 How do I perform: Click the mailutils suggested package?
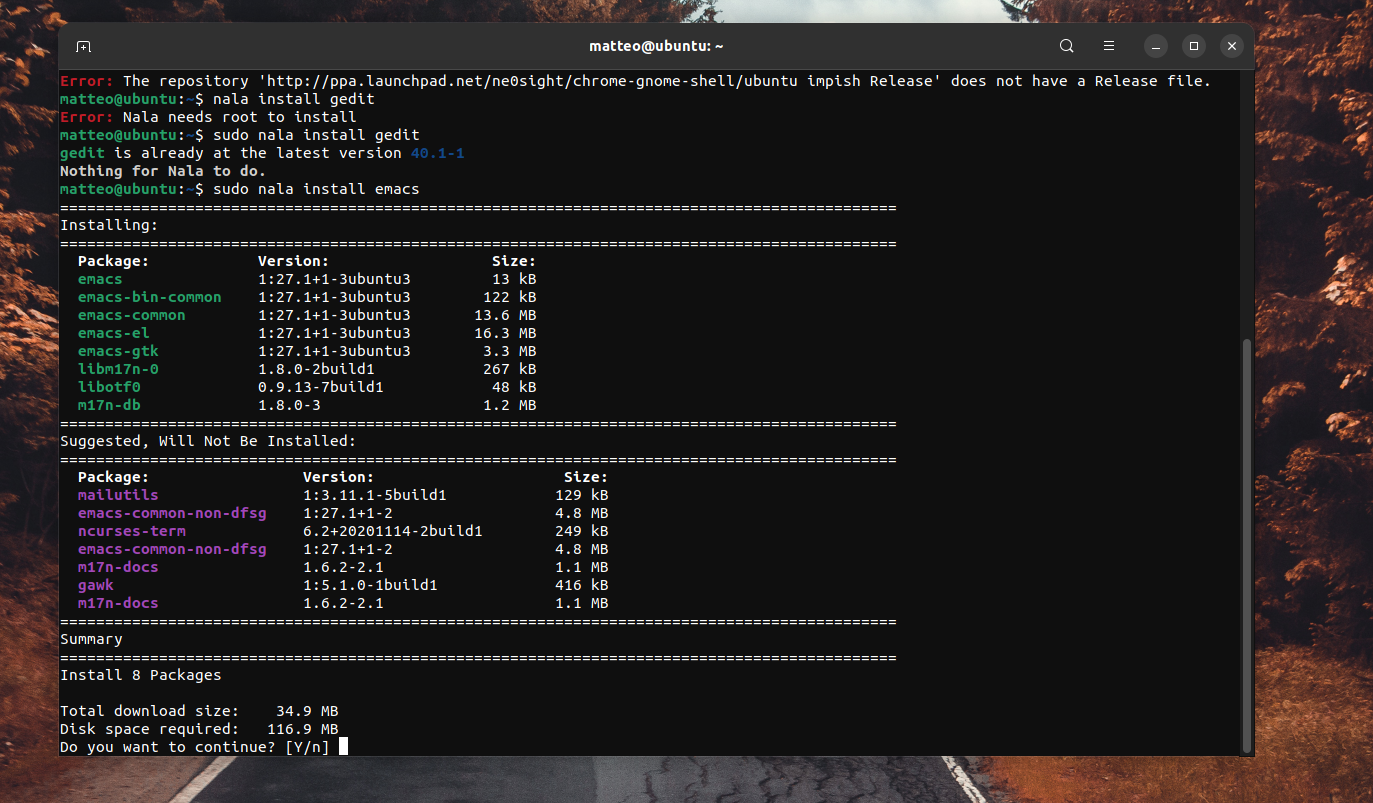(117, 495)
